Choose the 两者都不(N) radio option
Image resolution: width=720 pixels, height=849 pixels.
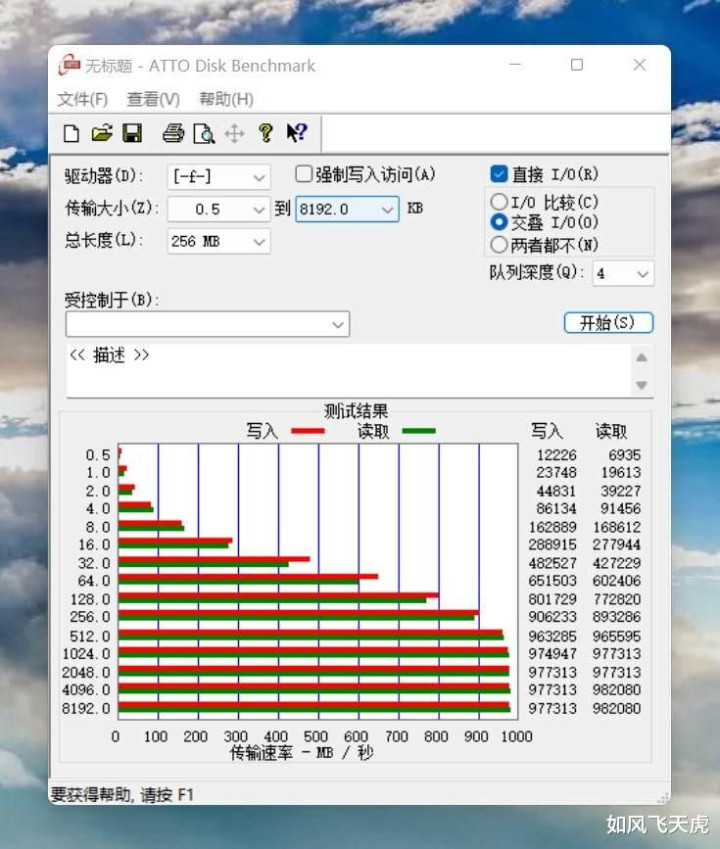[x=499, y=245]
